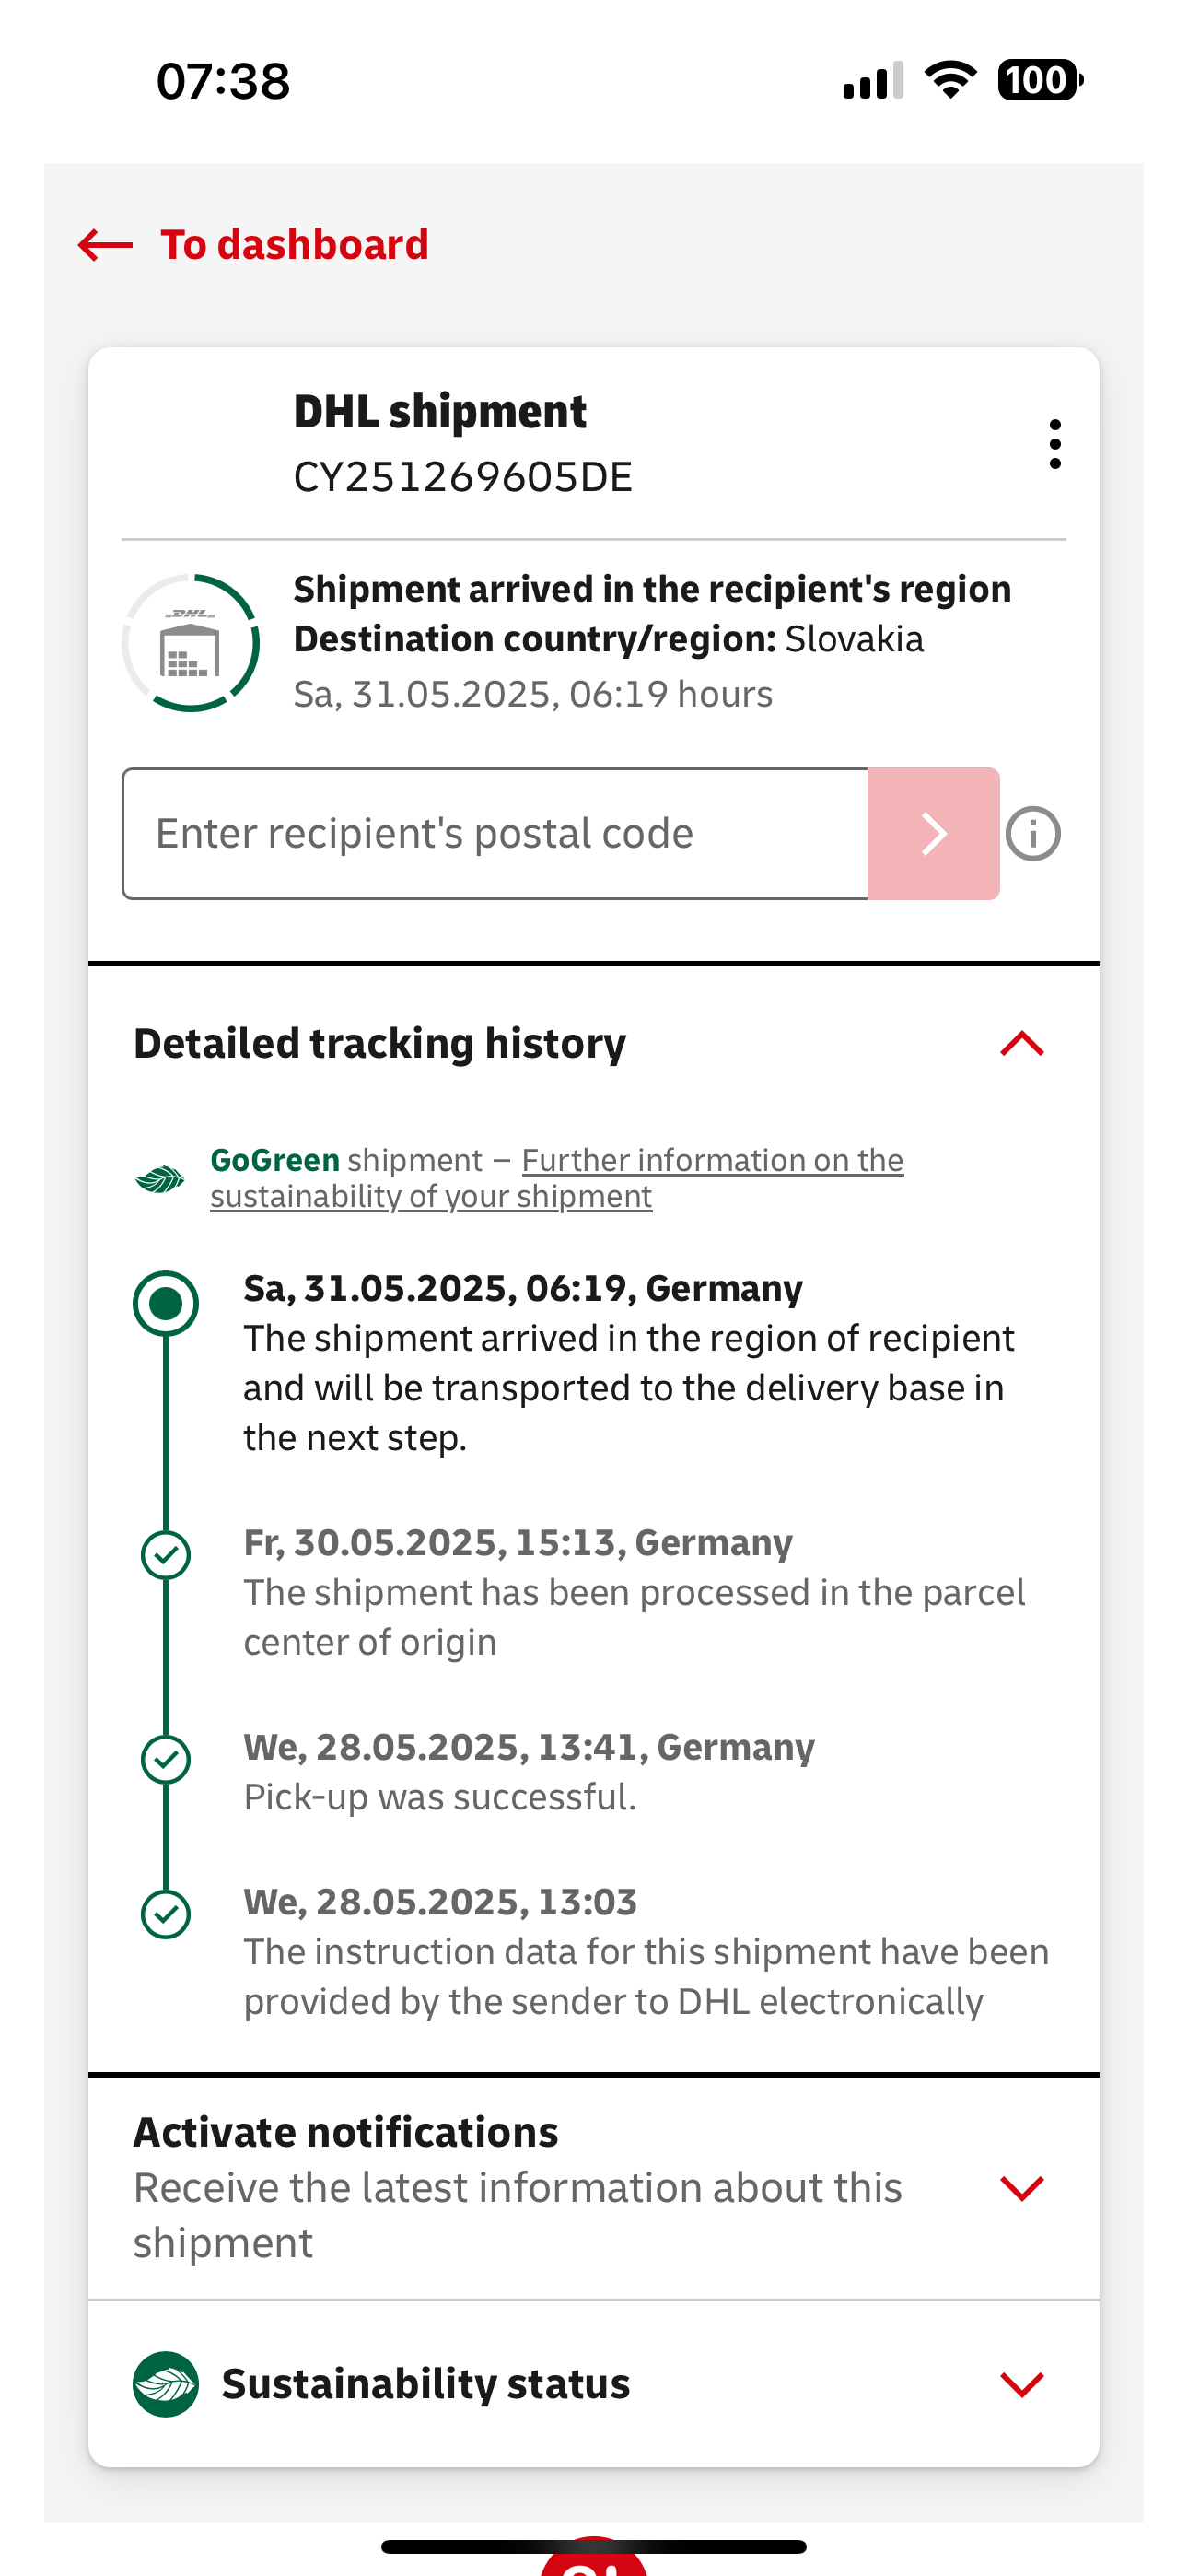This screenshot has width=1188, height=2576.
Task: Collapse the Detailed tracking history section
Action: [1022, 1043]
